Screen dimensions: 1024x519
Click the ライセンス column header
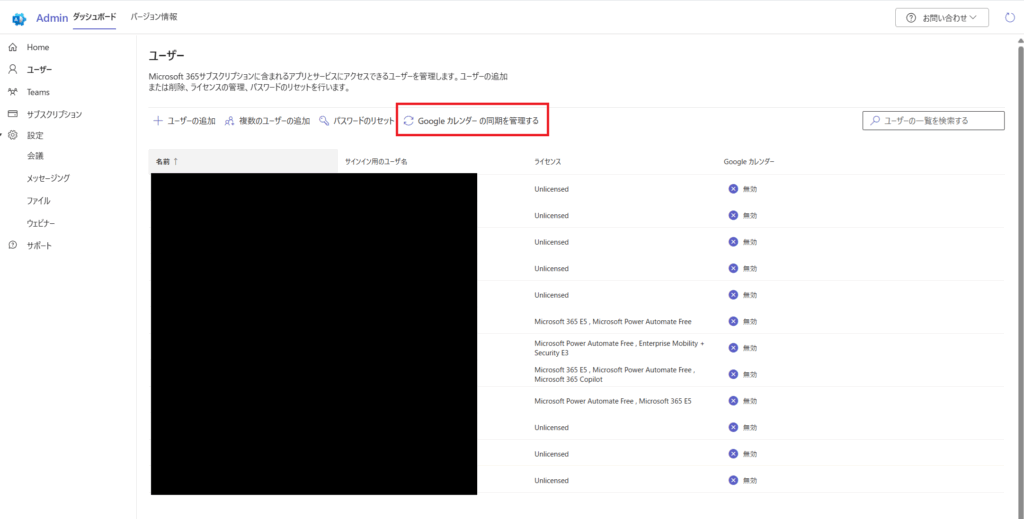point(547,161)
